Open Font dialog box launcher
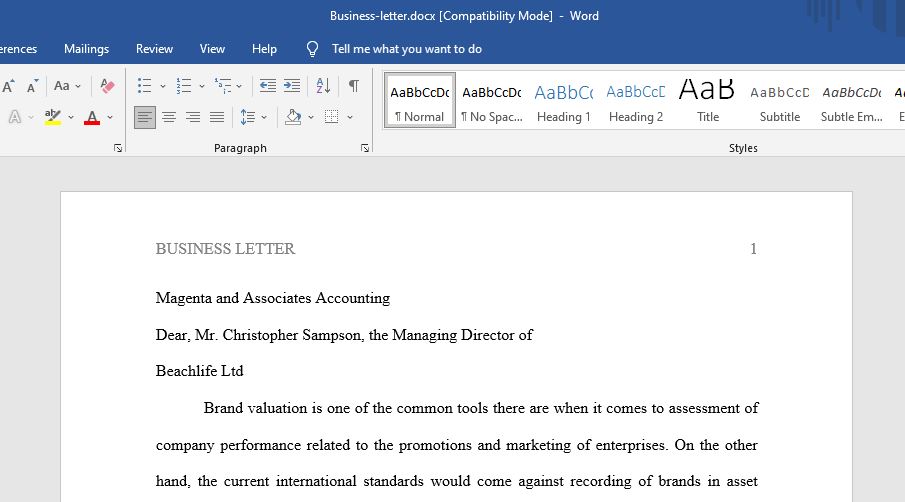Image resolution: width=905 pixels, height=502 pixels. pyautogui.click(x=118, y=148)
